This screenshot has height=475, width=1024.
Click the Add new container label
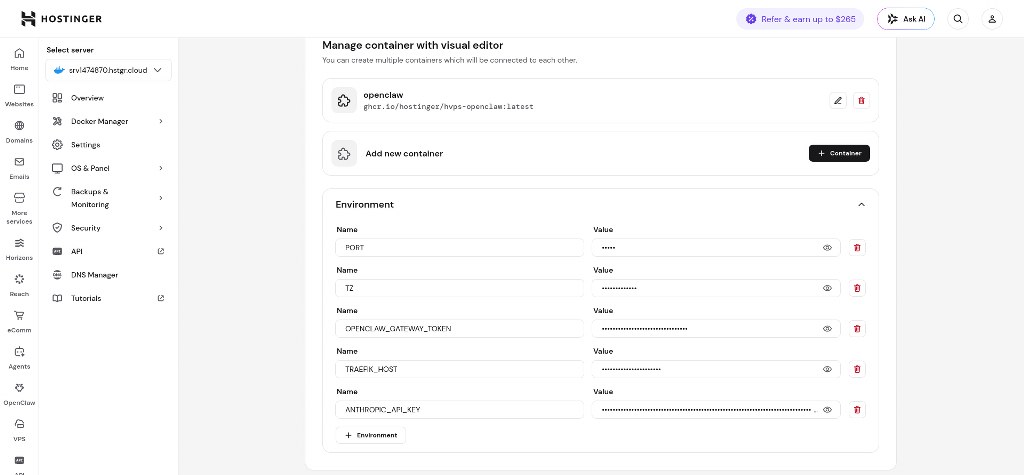tap(404, 154)
